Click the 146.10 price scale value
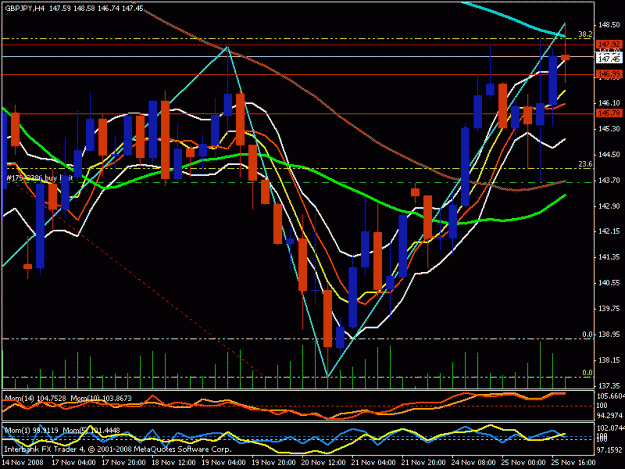The image size is (625, 469). pyautogui.click(x=609, y=103)
